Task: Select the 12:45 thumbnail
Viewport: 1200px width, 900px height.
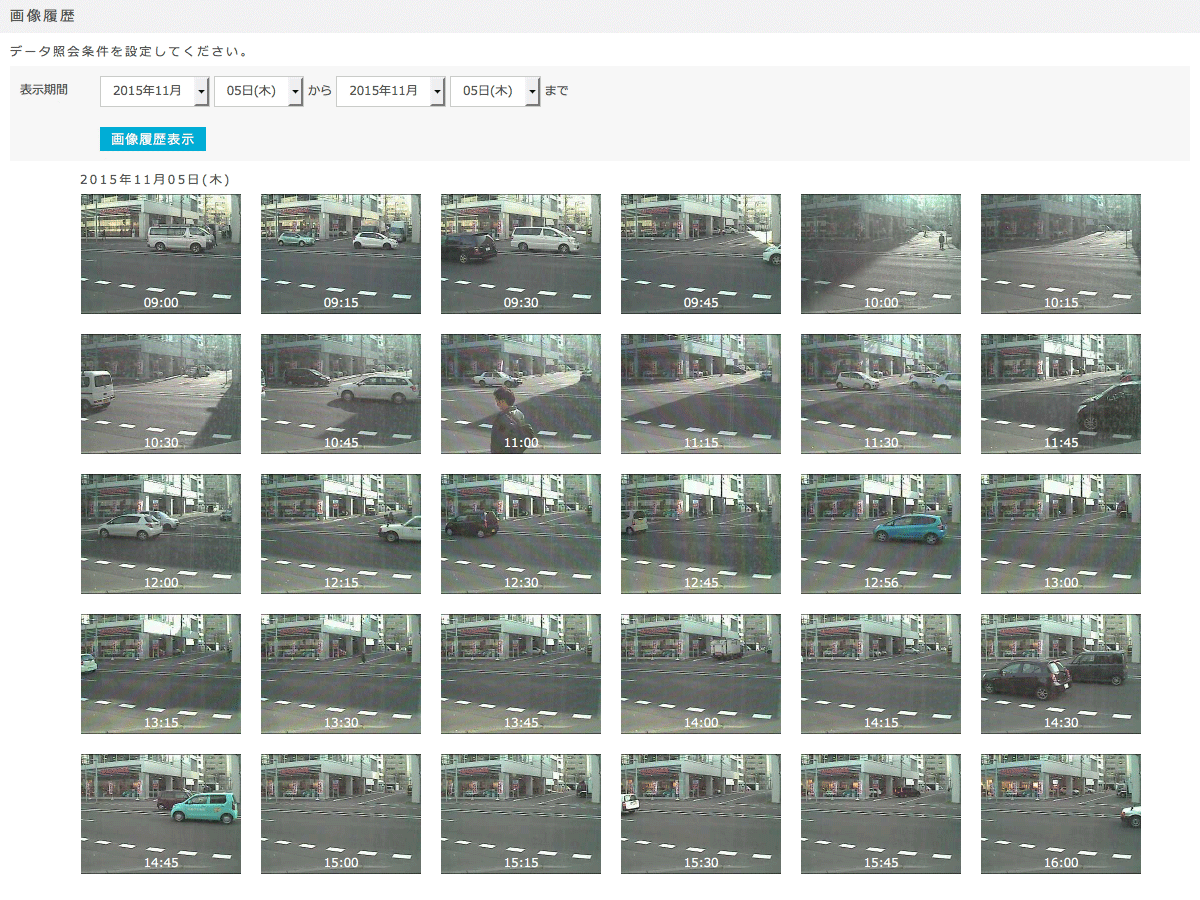Action: tap(701, 534)
